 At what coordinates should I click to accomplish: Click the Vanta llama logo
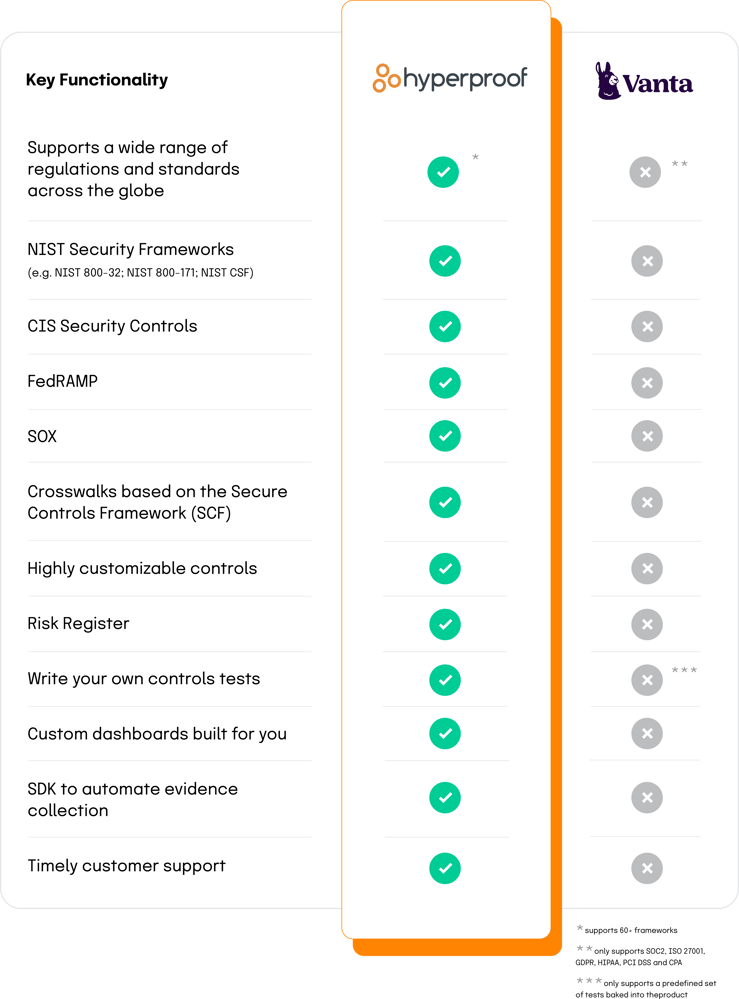(645, 81)
